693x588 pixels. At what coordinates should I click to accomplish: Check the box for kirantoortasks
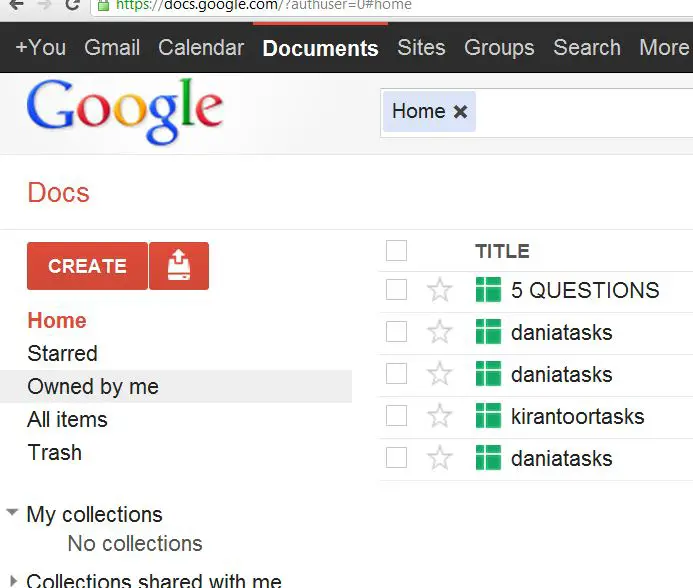pyautogui.click(x=396, y=416)
